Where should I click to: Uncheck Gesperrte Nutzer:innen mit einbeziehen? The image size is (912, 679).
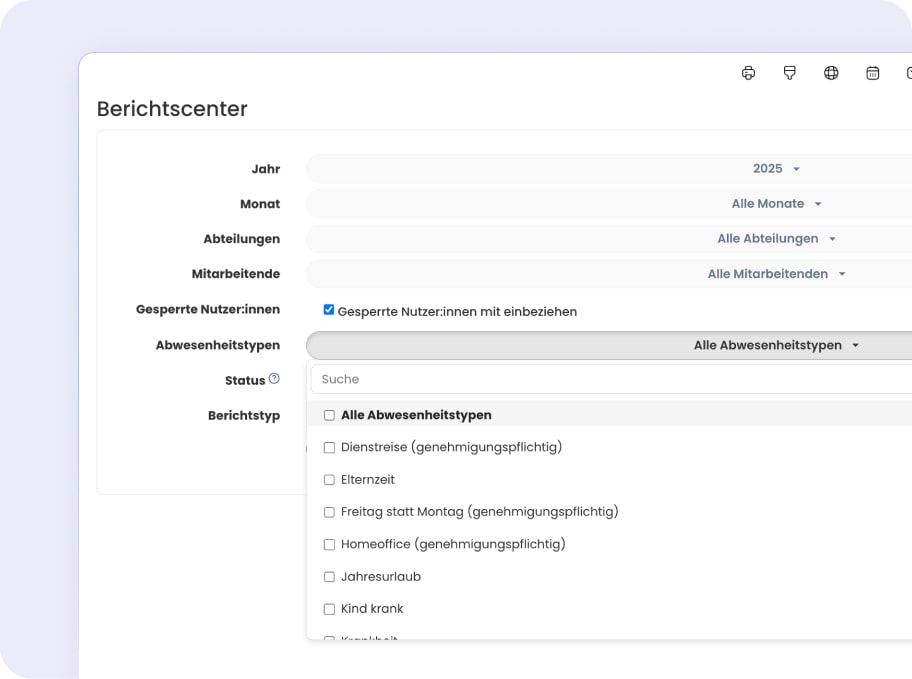click(x=329, y=310)
